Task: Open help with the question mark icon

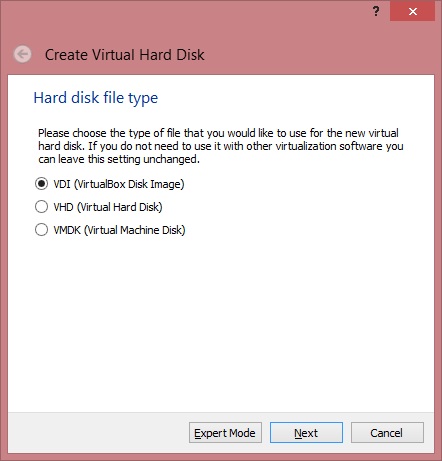Action: tap(376, 11)
